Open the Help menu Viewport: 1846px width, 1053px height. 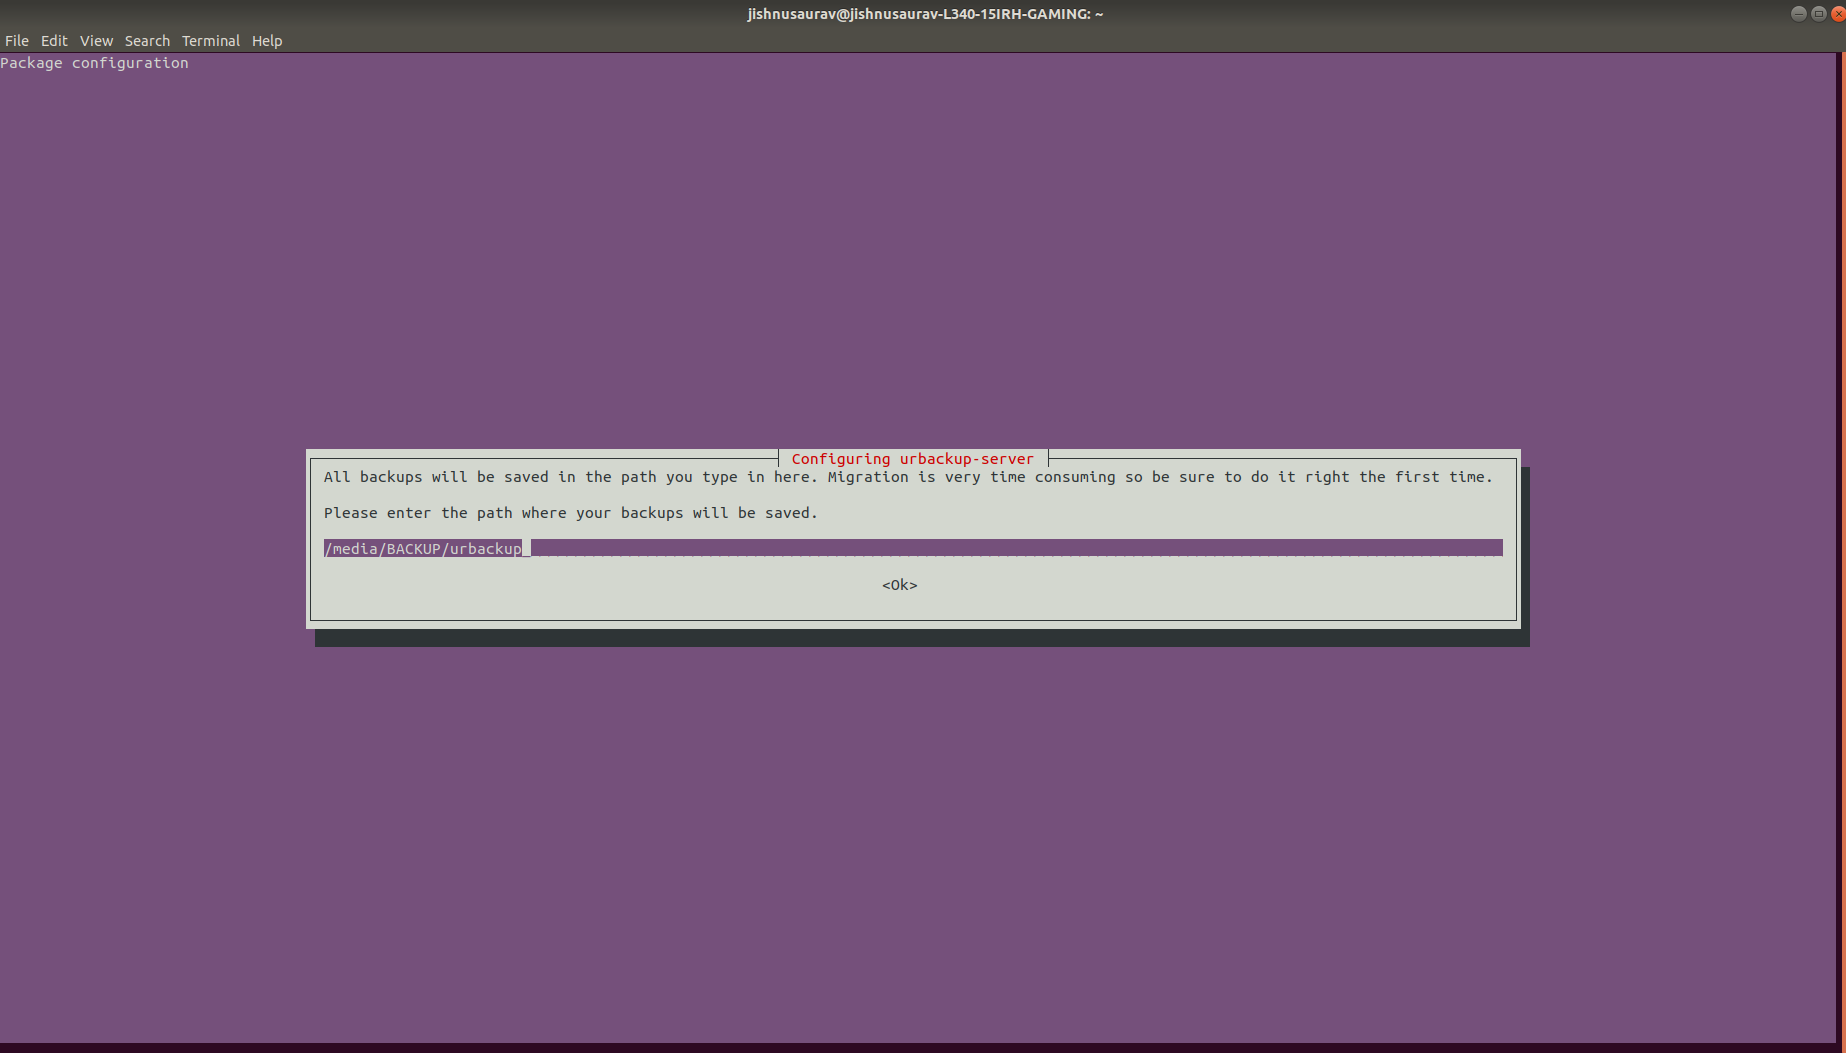(x=267, y=41)
